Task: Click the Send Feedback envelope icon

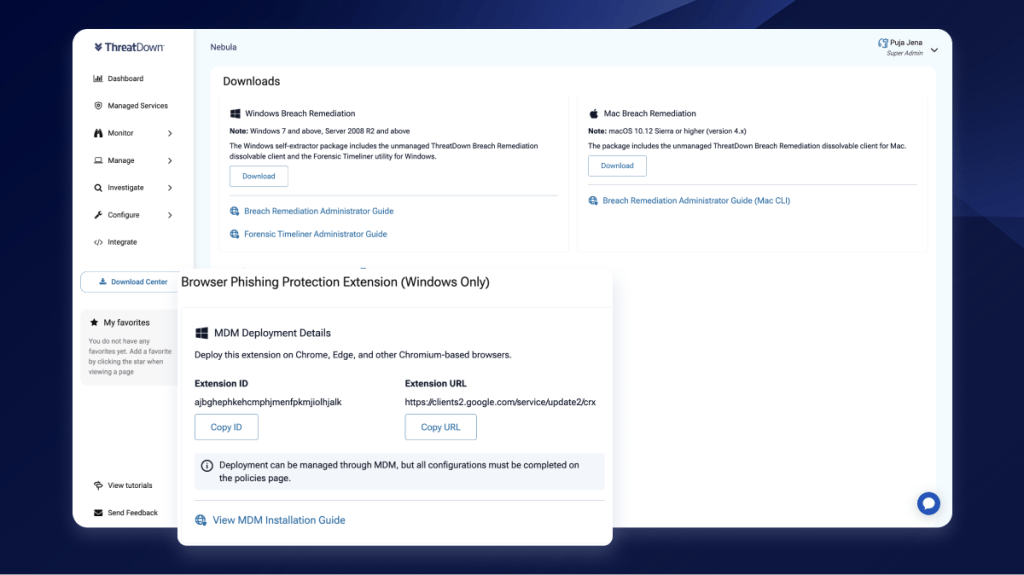Action: pyautogui.click(x=98, y=513)
